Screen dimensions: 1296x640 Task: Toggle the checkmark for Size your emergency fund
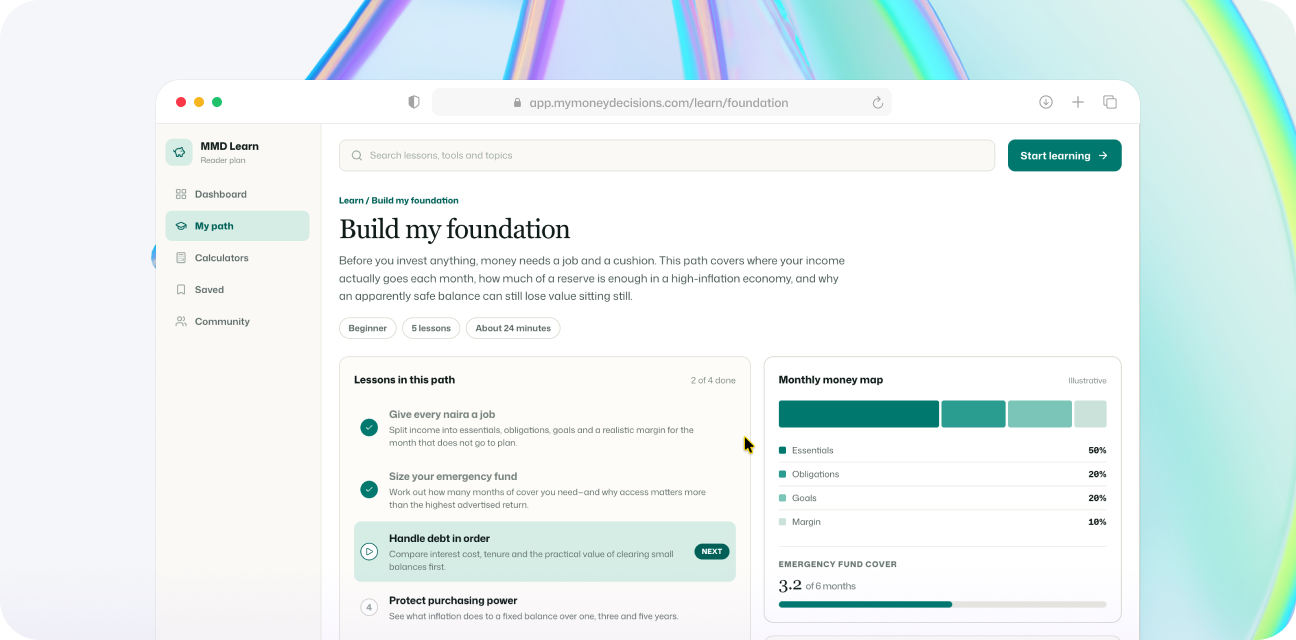click(369, 489)
